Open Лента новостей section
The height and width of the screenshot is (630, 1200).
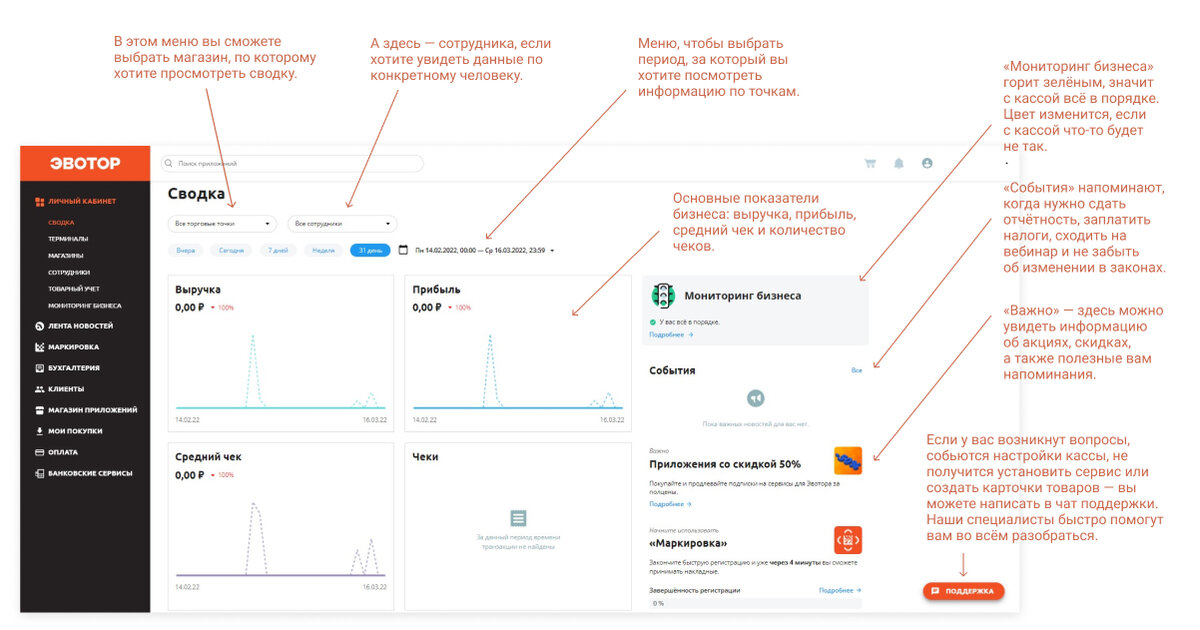(x=81, y=326)
